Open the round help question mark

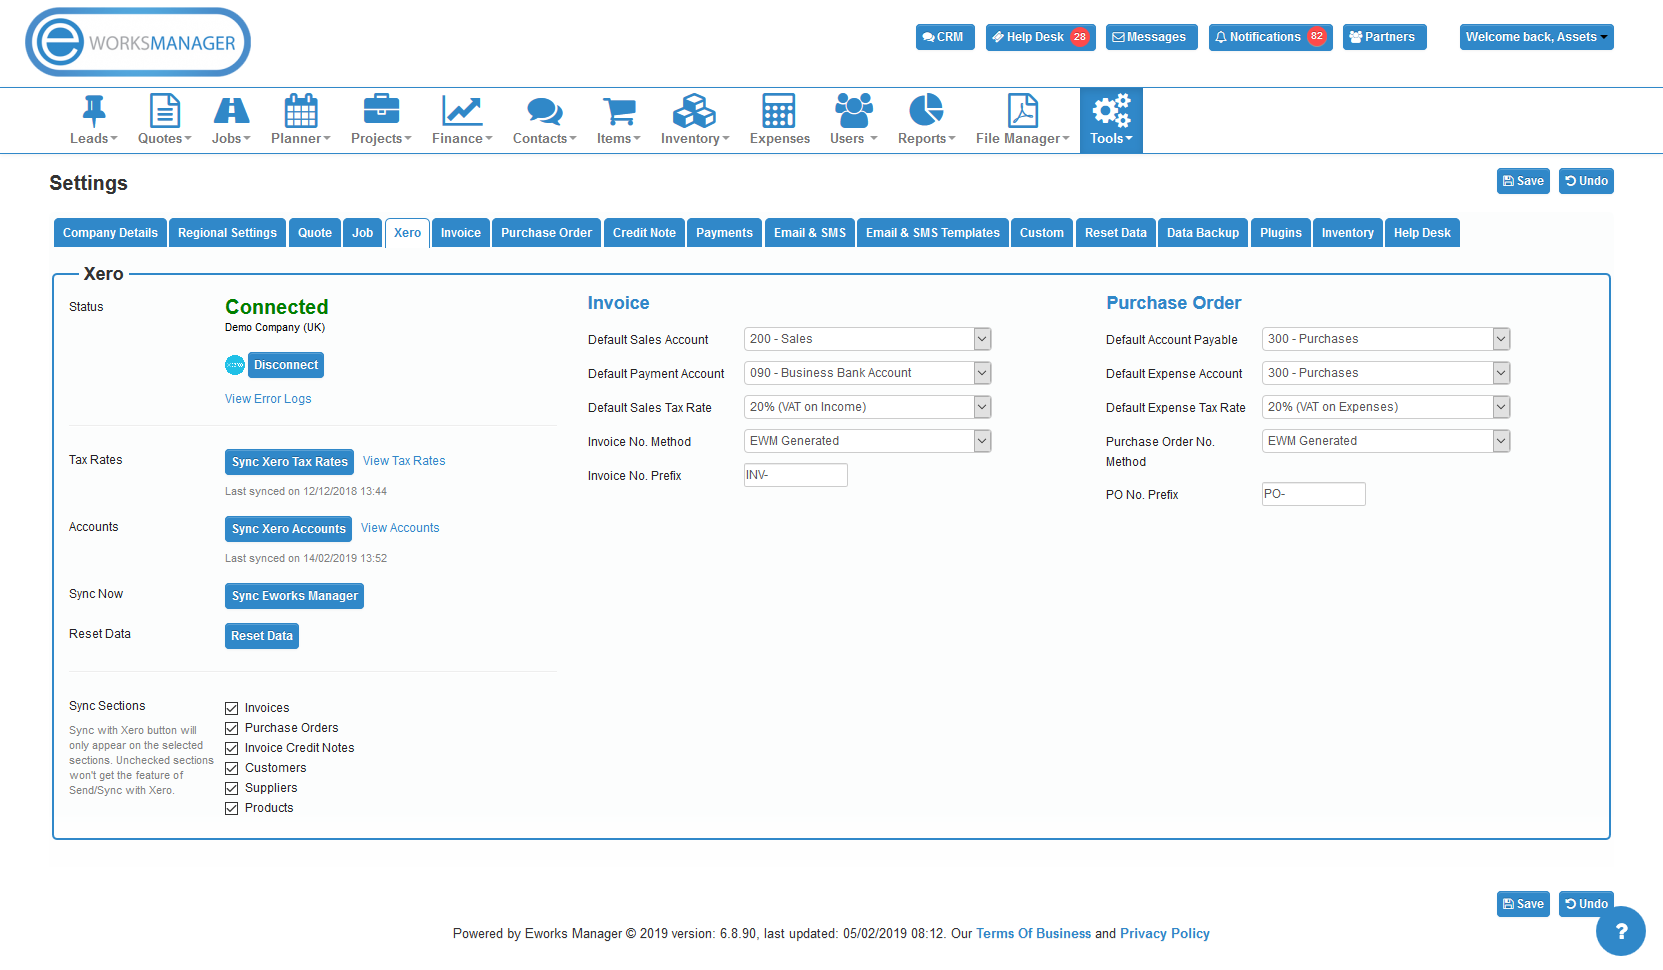pos(1621,931)
